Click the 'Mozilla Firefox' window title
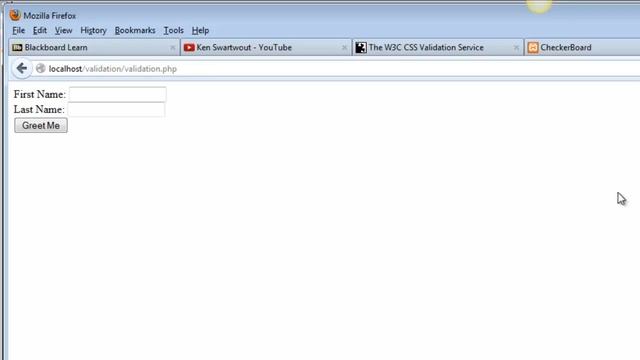This screenshot has width=640, height=360. click(x=50, y=16)
